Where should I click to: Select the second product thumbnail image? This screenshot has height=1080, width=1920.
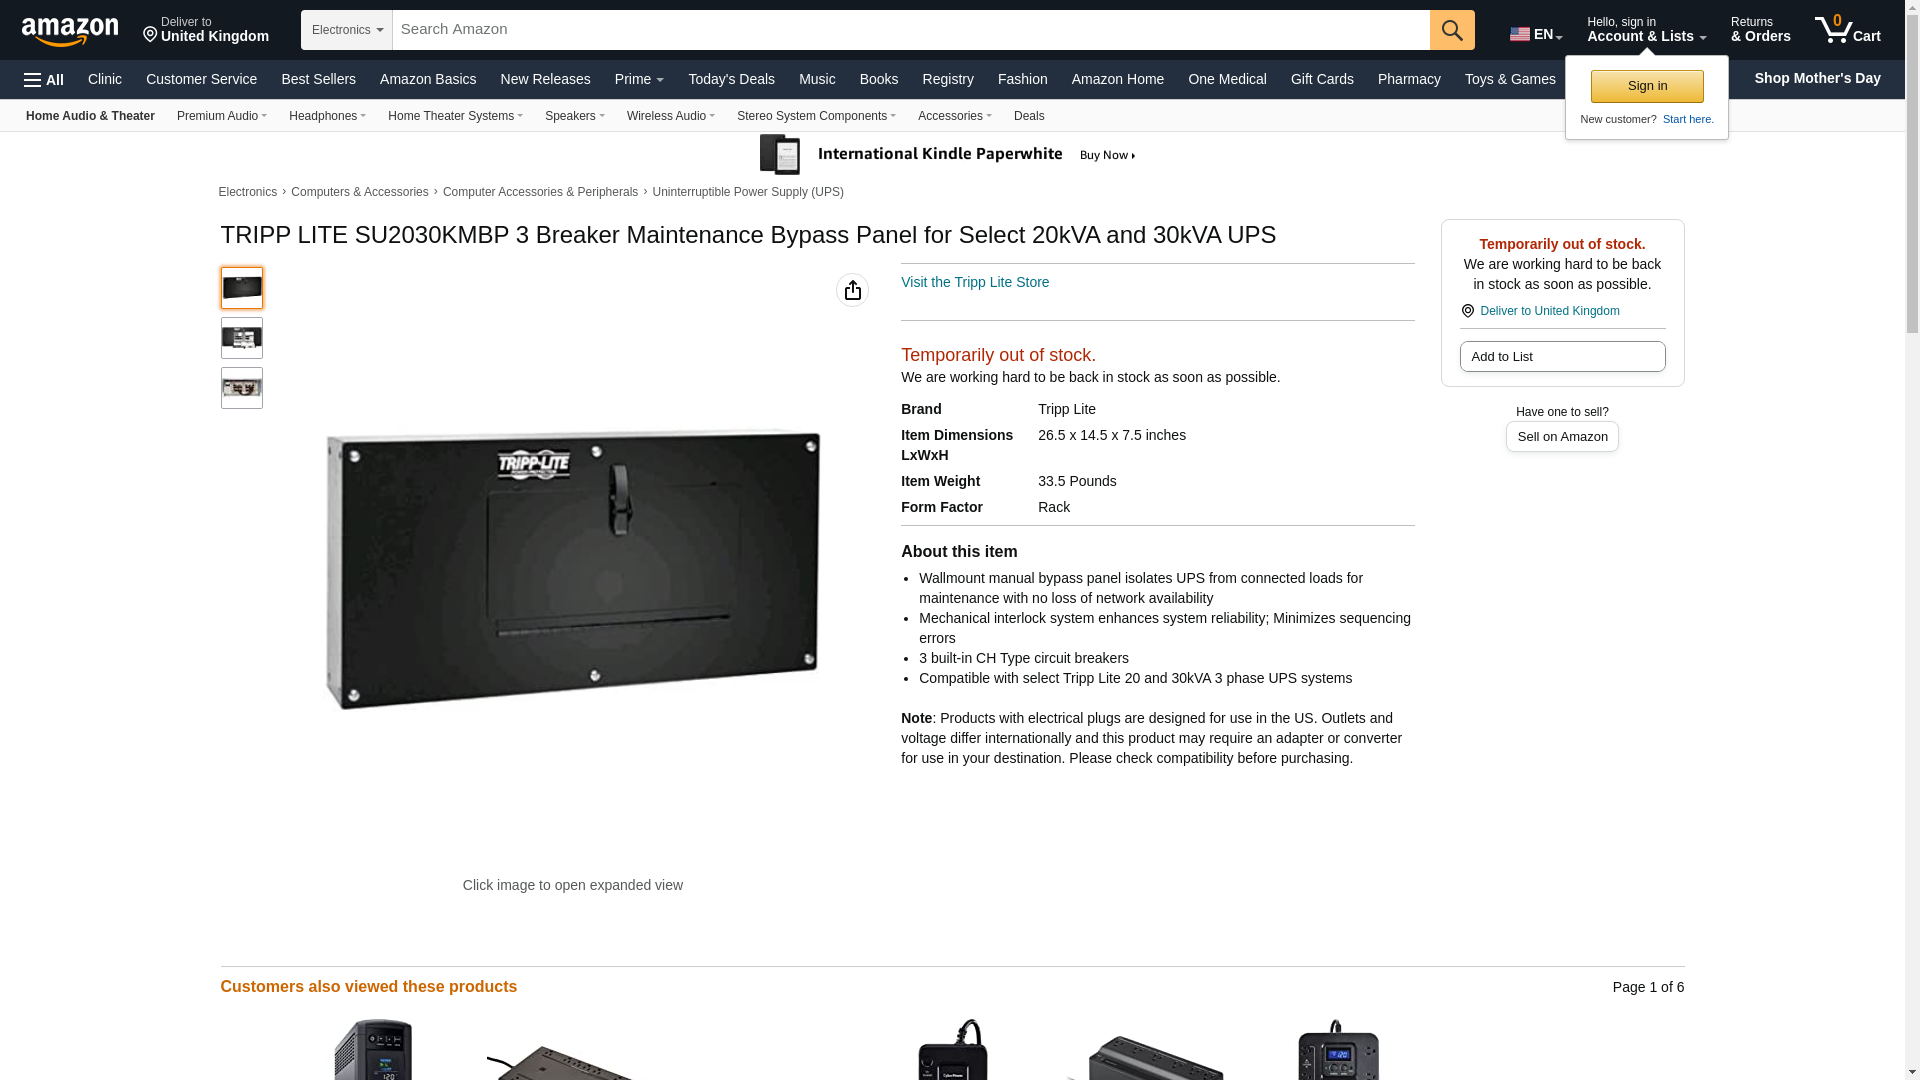242,338
